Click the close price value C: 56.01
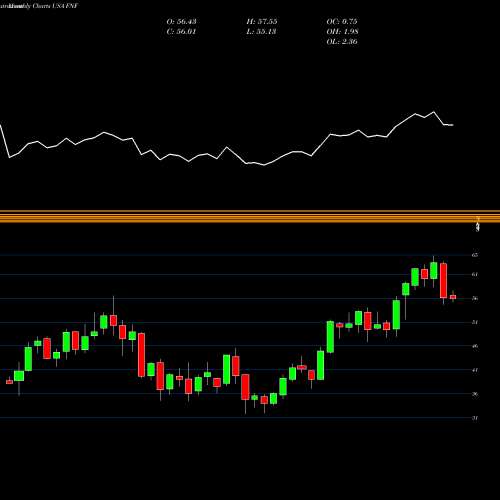This screenshot has width=500, height=500. click(x=181, y=32)
